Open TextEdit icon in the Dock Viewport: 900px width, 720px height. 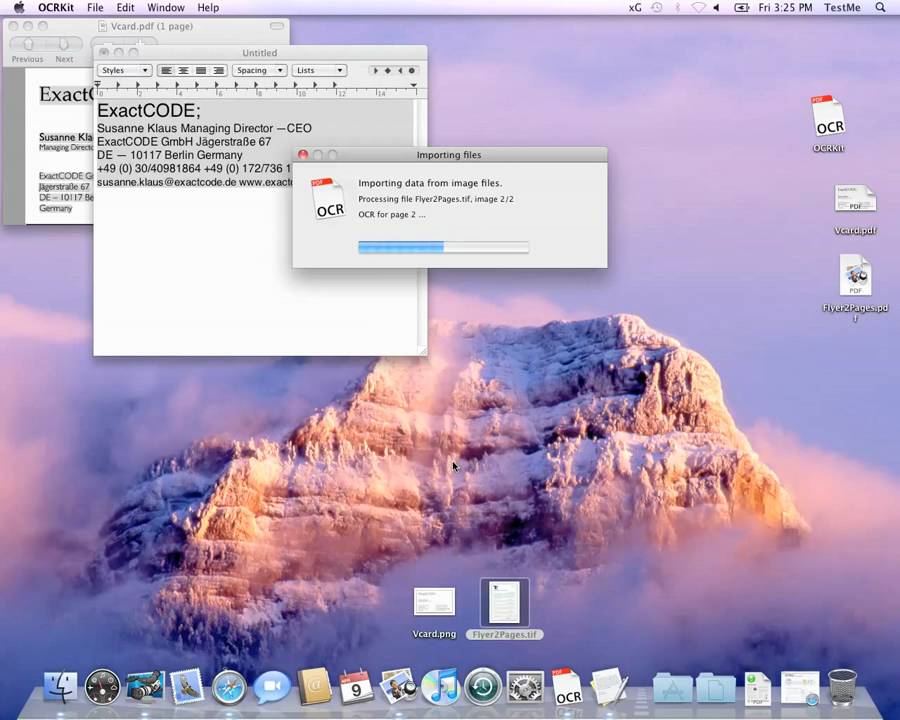tap(608, 688)
